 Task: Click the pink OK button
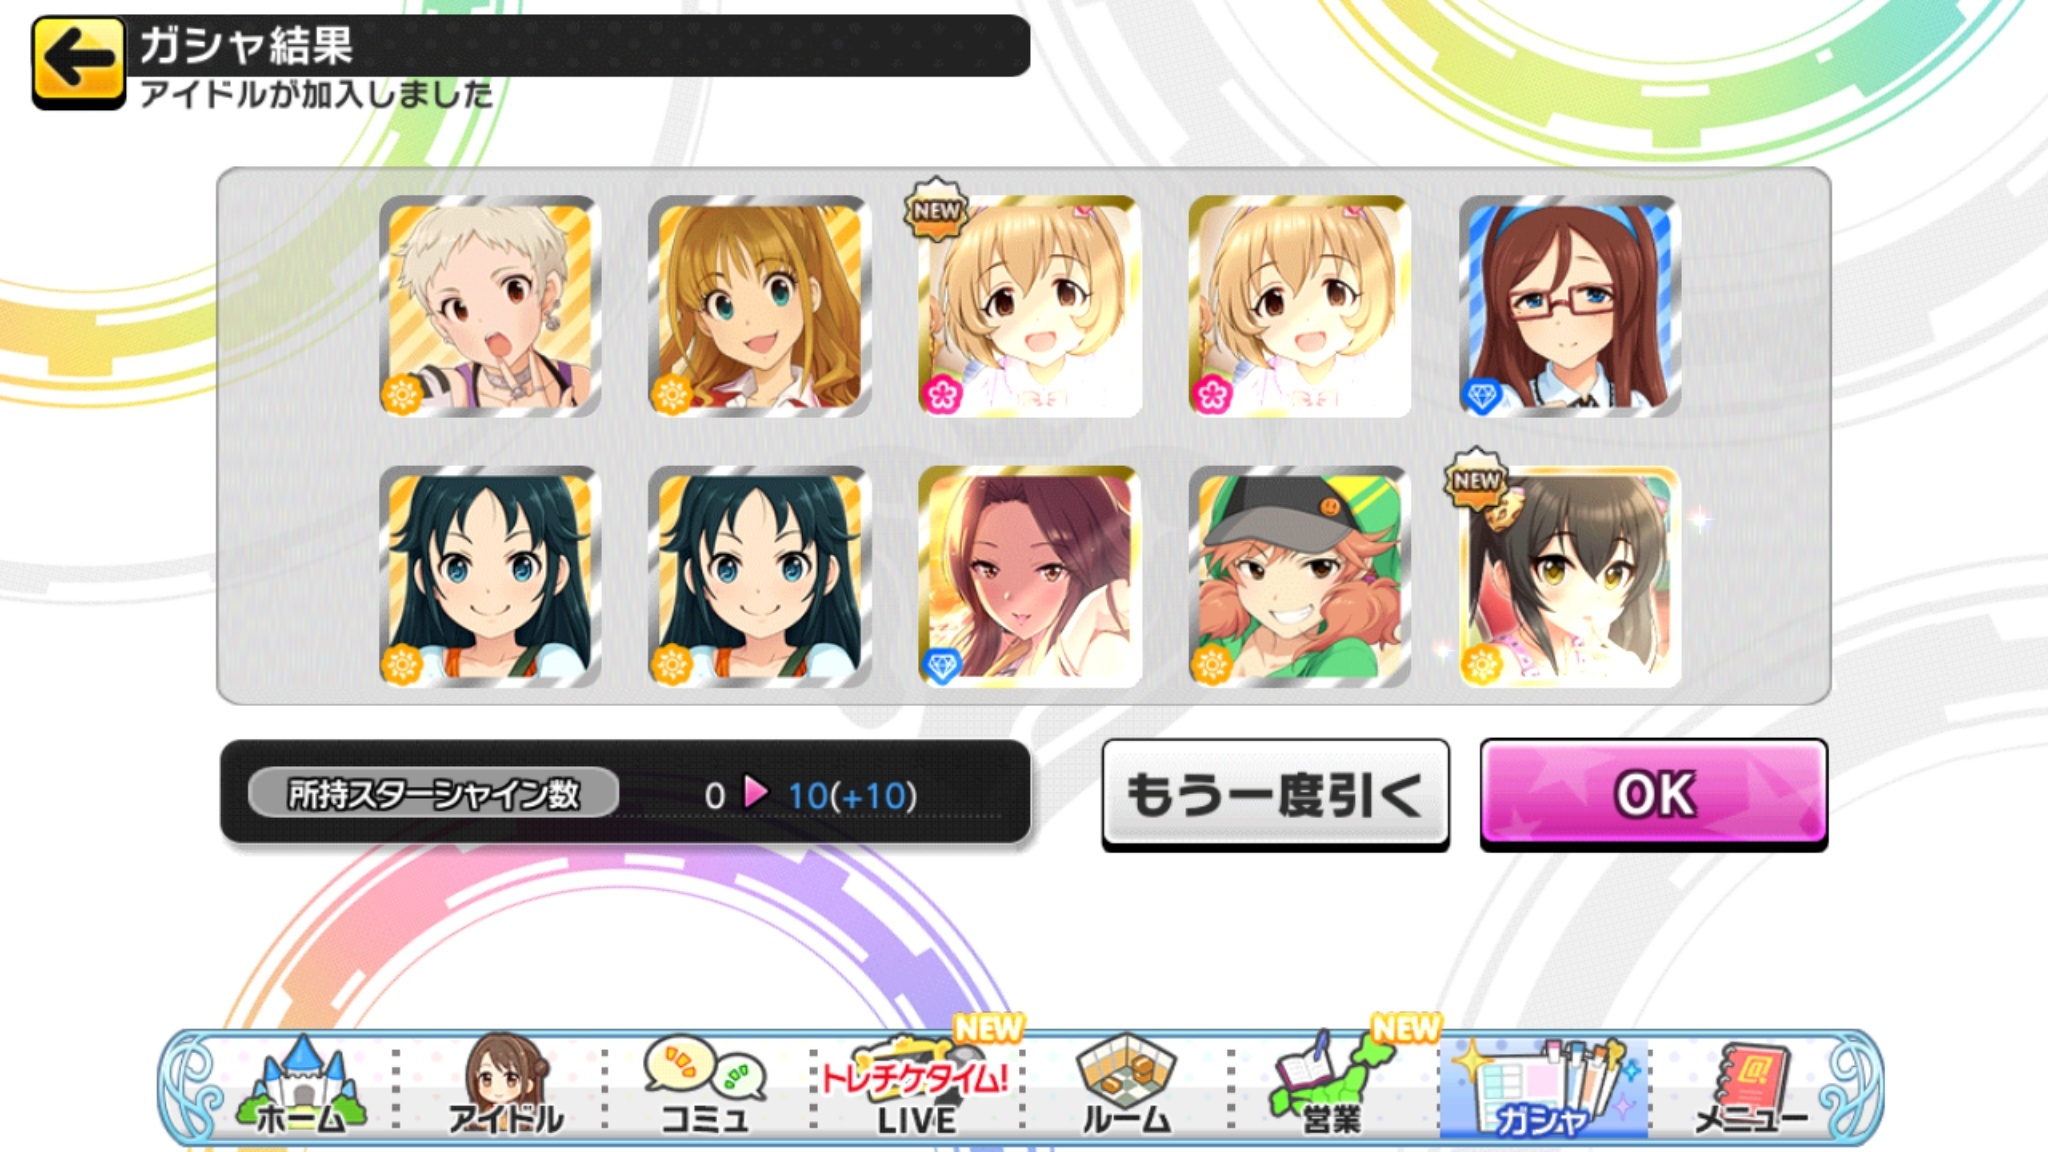click(1654, 794)
